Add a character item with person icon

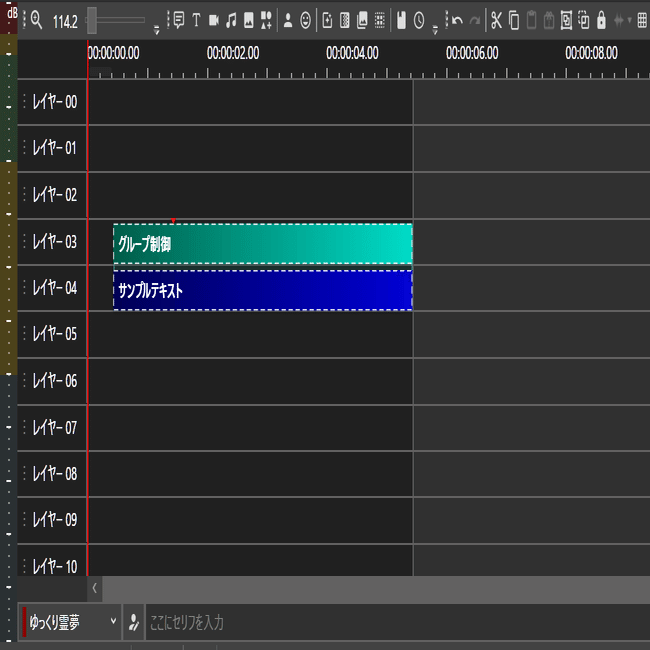(288, 20)
